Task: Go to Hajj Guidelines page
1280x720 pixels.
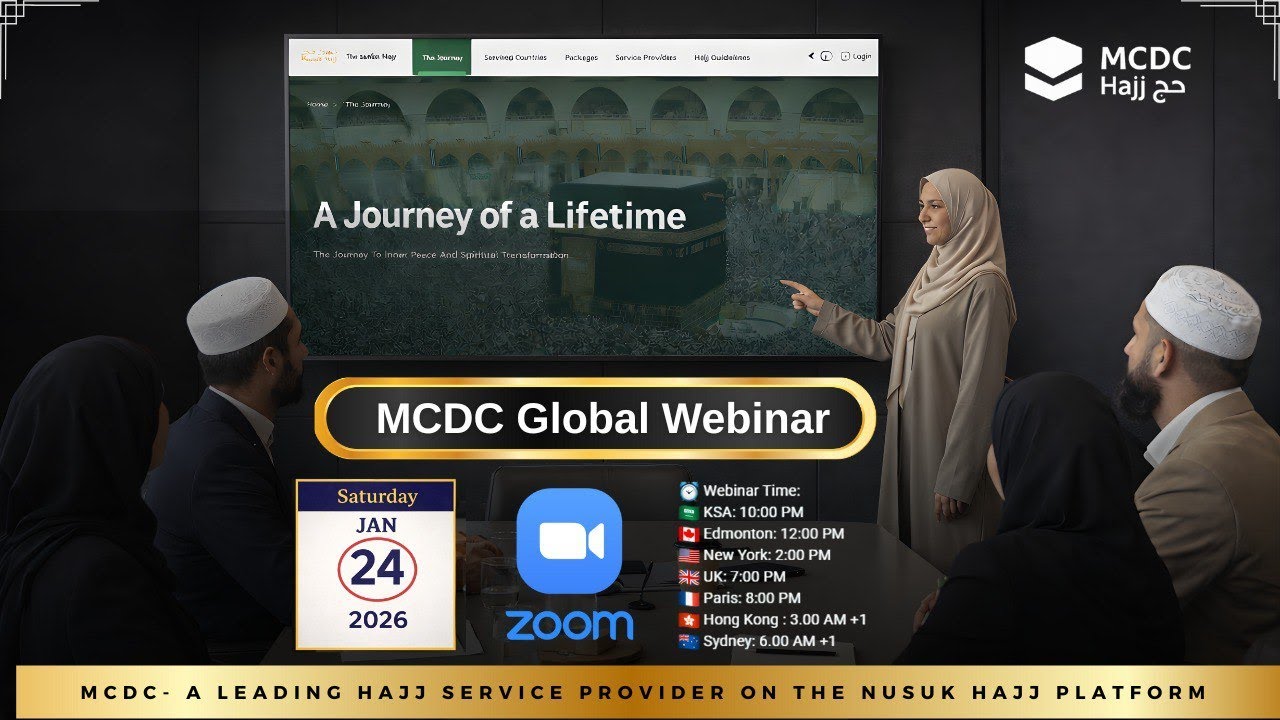Action: coord(722,58)
